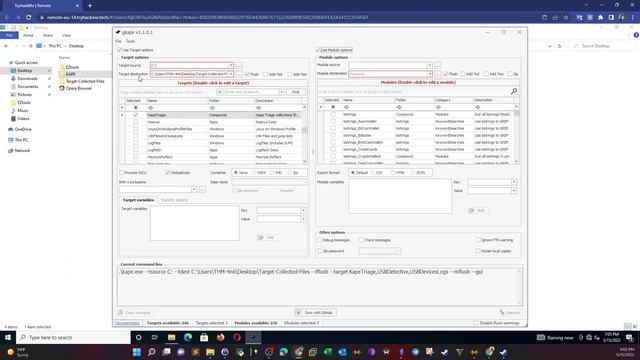Browse for Target destination with ellipsis button
Screen dimensions: 640x360
pyautogui.click(x=240, y=74)
